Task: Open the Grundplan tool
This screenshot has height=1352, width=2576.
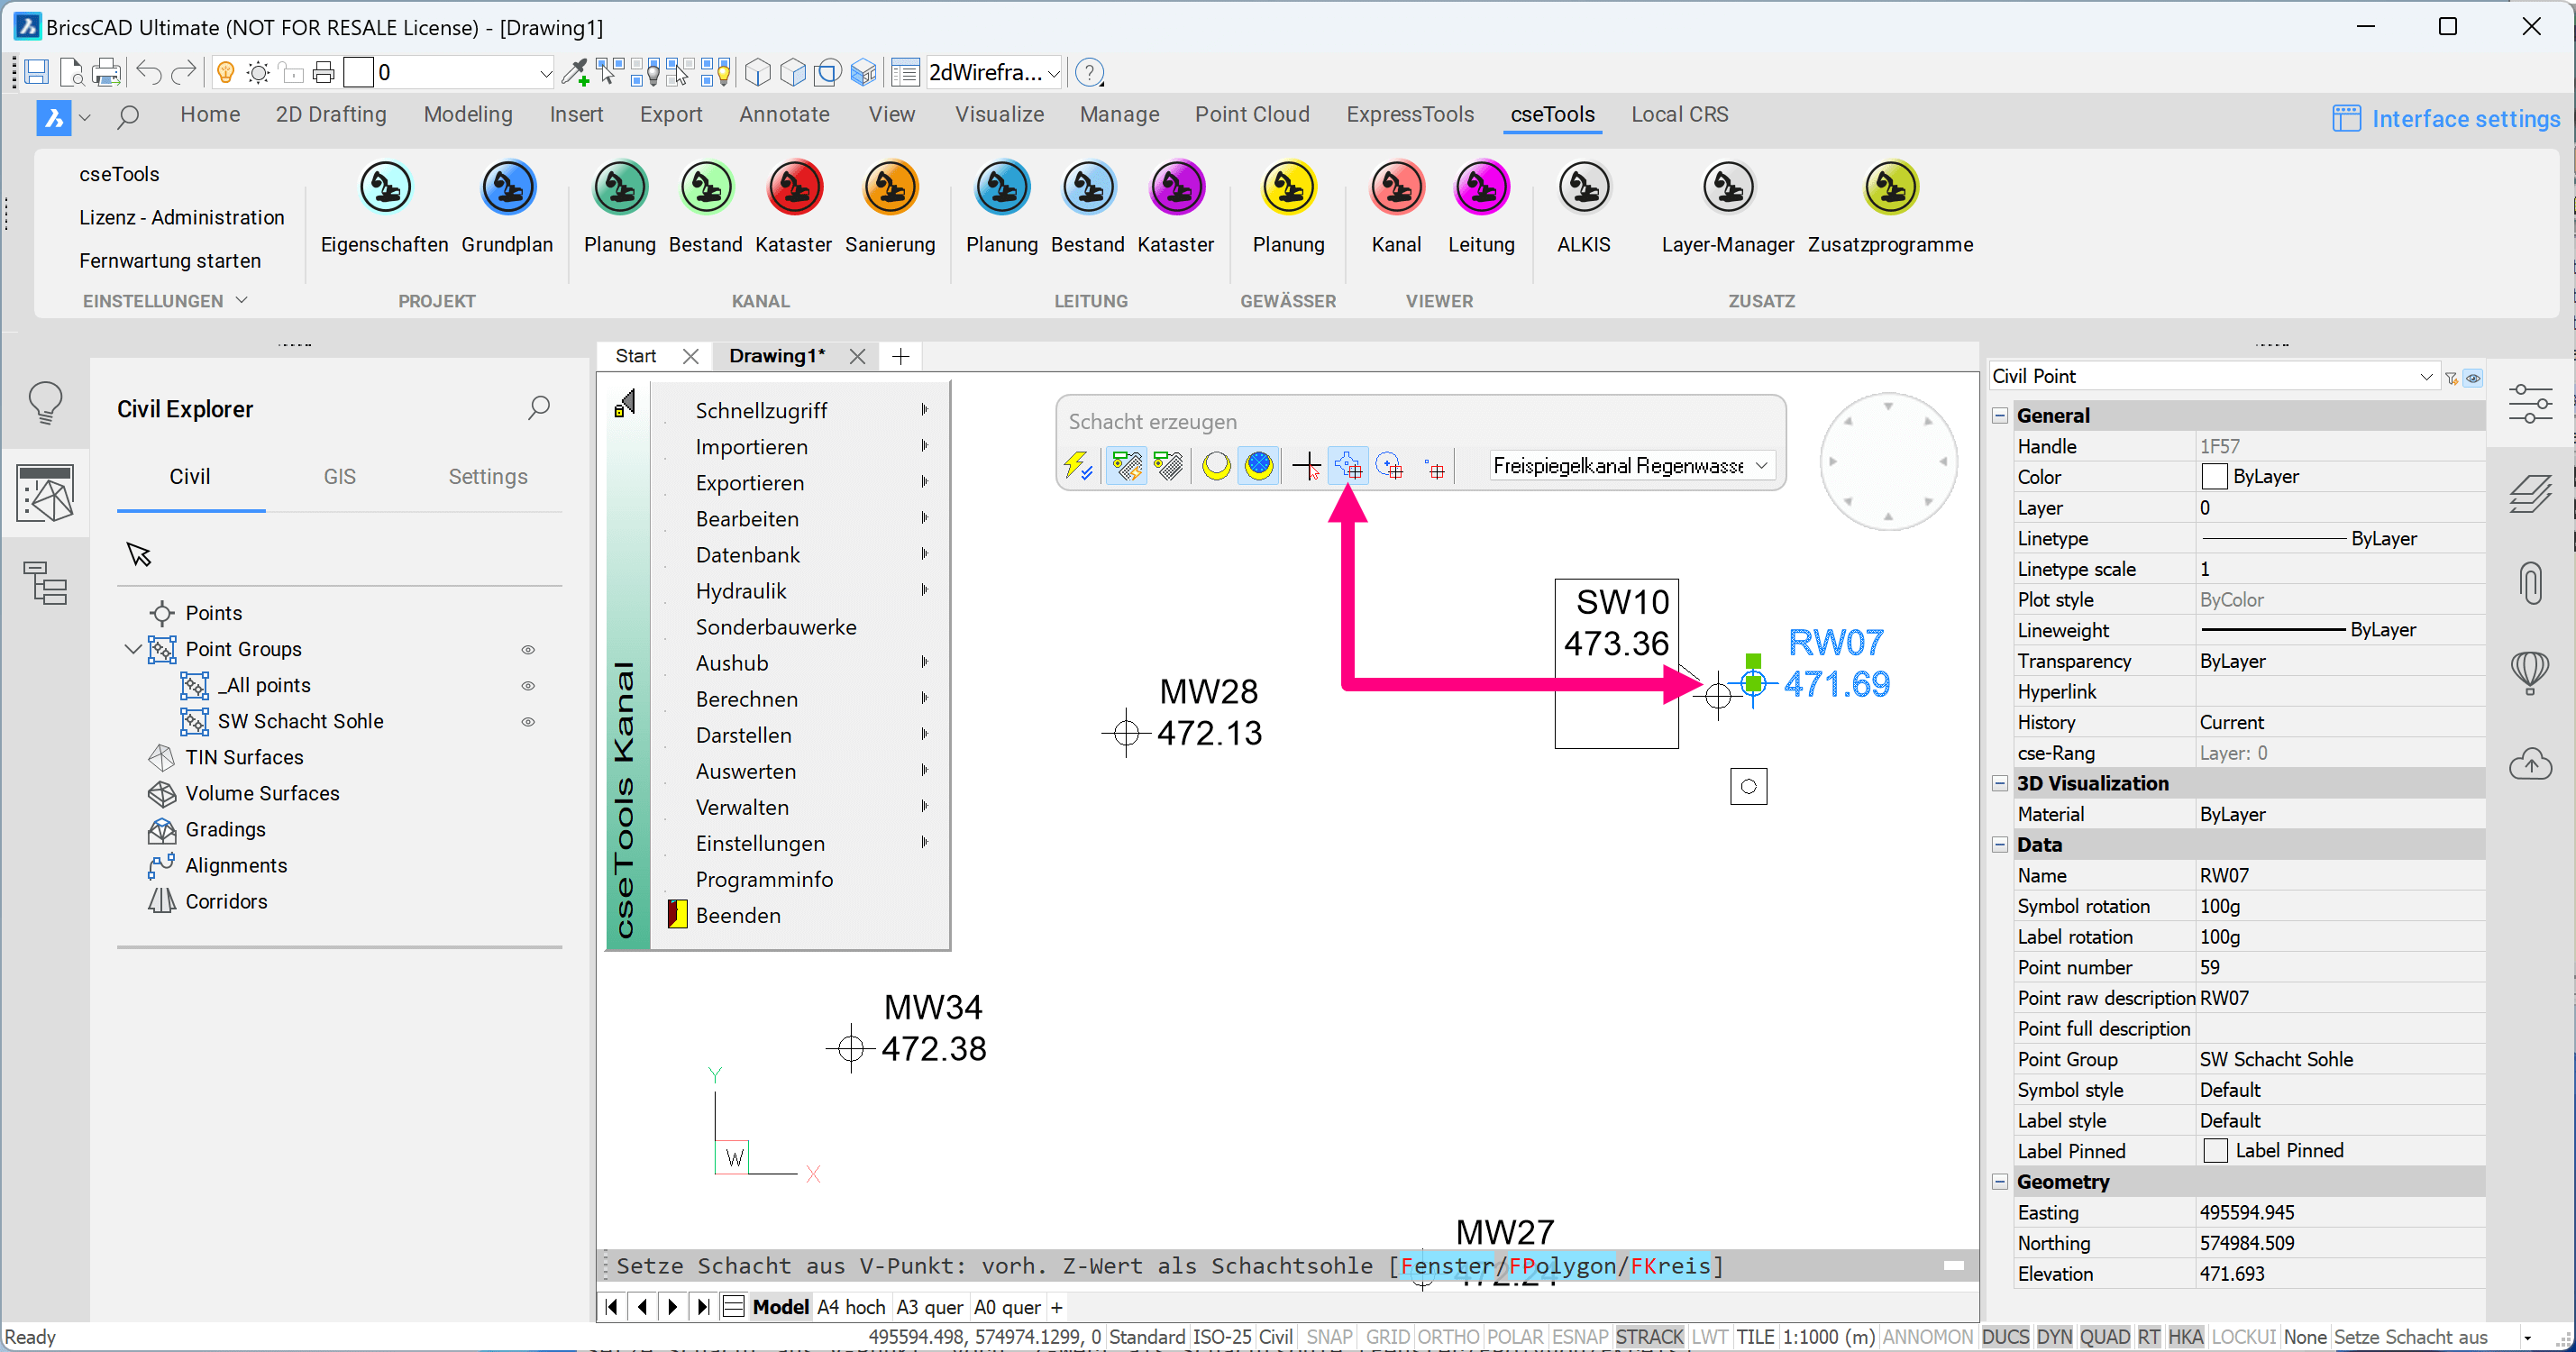Action: (508, 188)
